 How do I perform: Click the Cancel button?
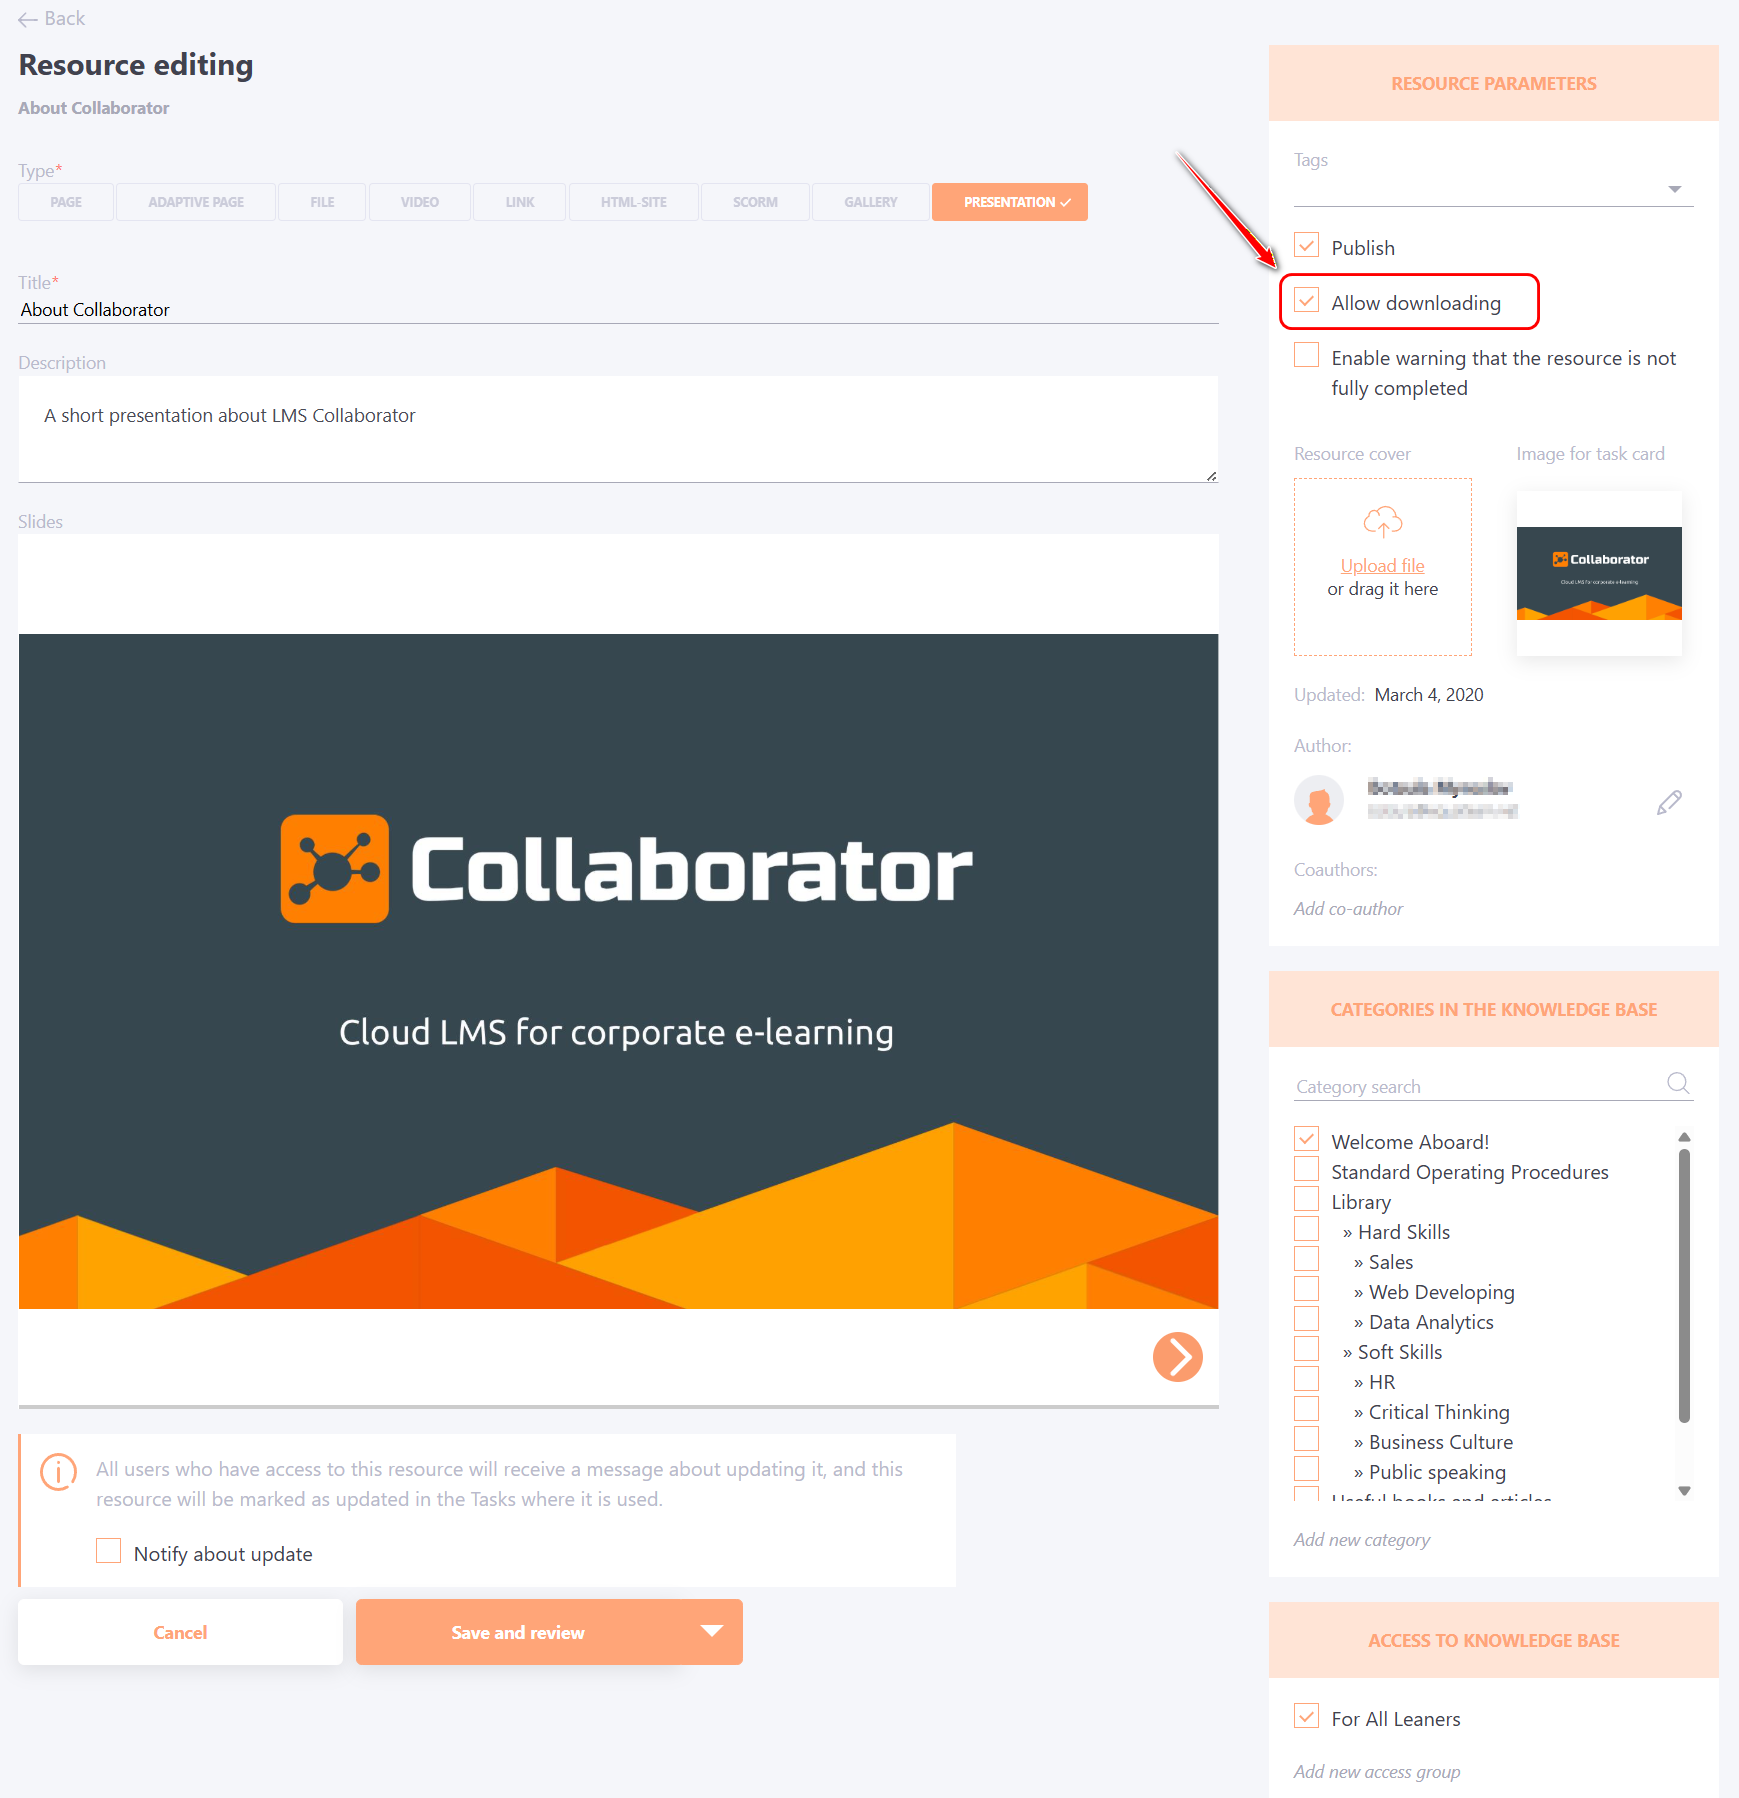[x=180, y=1632]
